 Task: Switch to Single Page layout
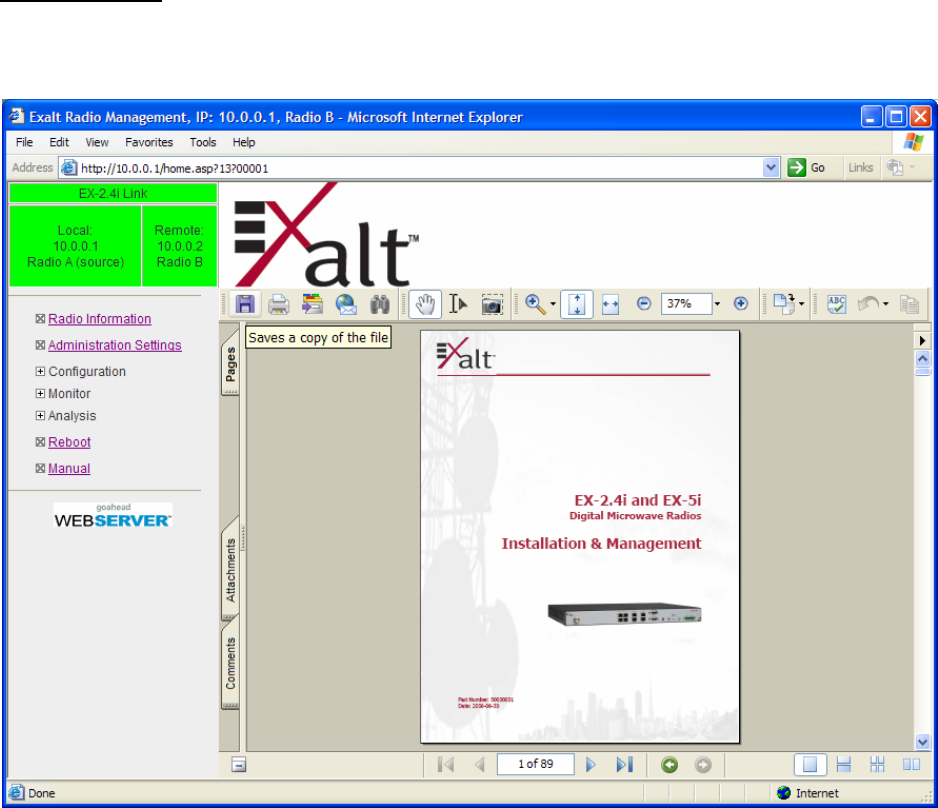point(810,764)
